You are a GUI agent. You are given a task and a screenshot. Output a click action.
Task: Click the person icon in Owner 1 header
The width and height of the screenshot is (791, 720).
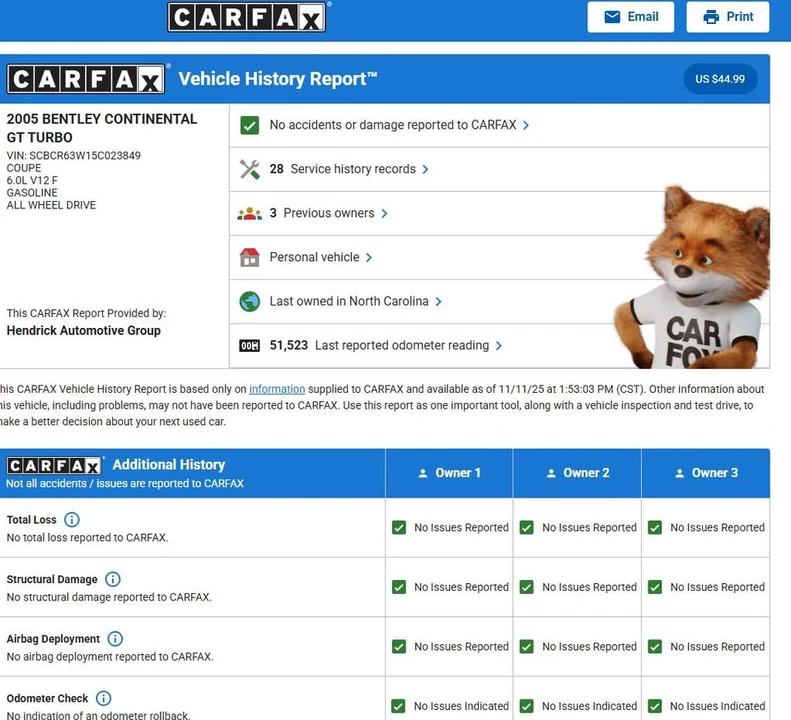point(423,473)
